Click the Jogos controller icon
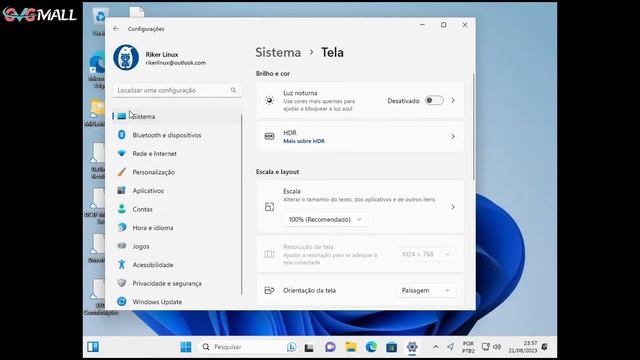Image resolution: width=640 pixels, height=360 pixels. [122, 246]
